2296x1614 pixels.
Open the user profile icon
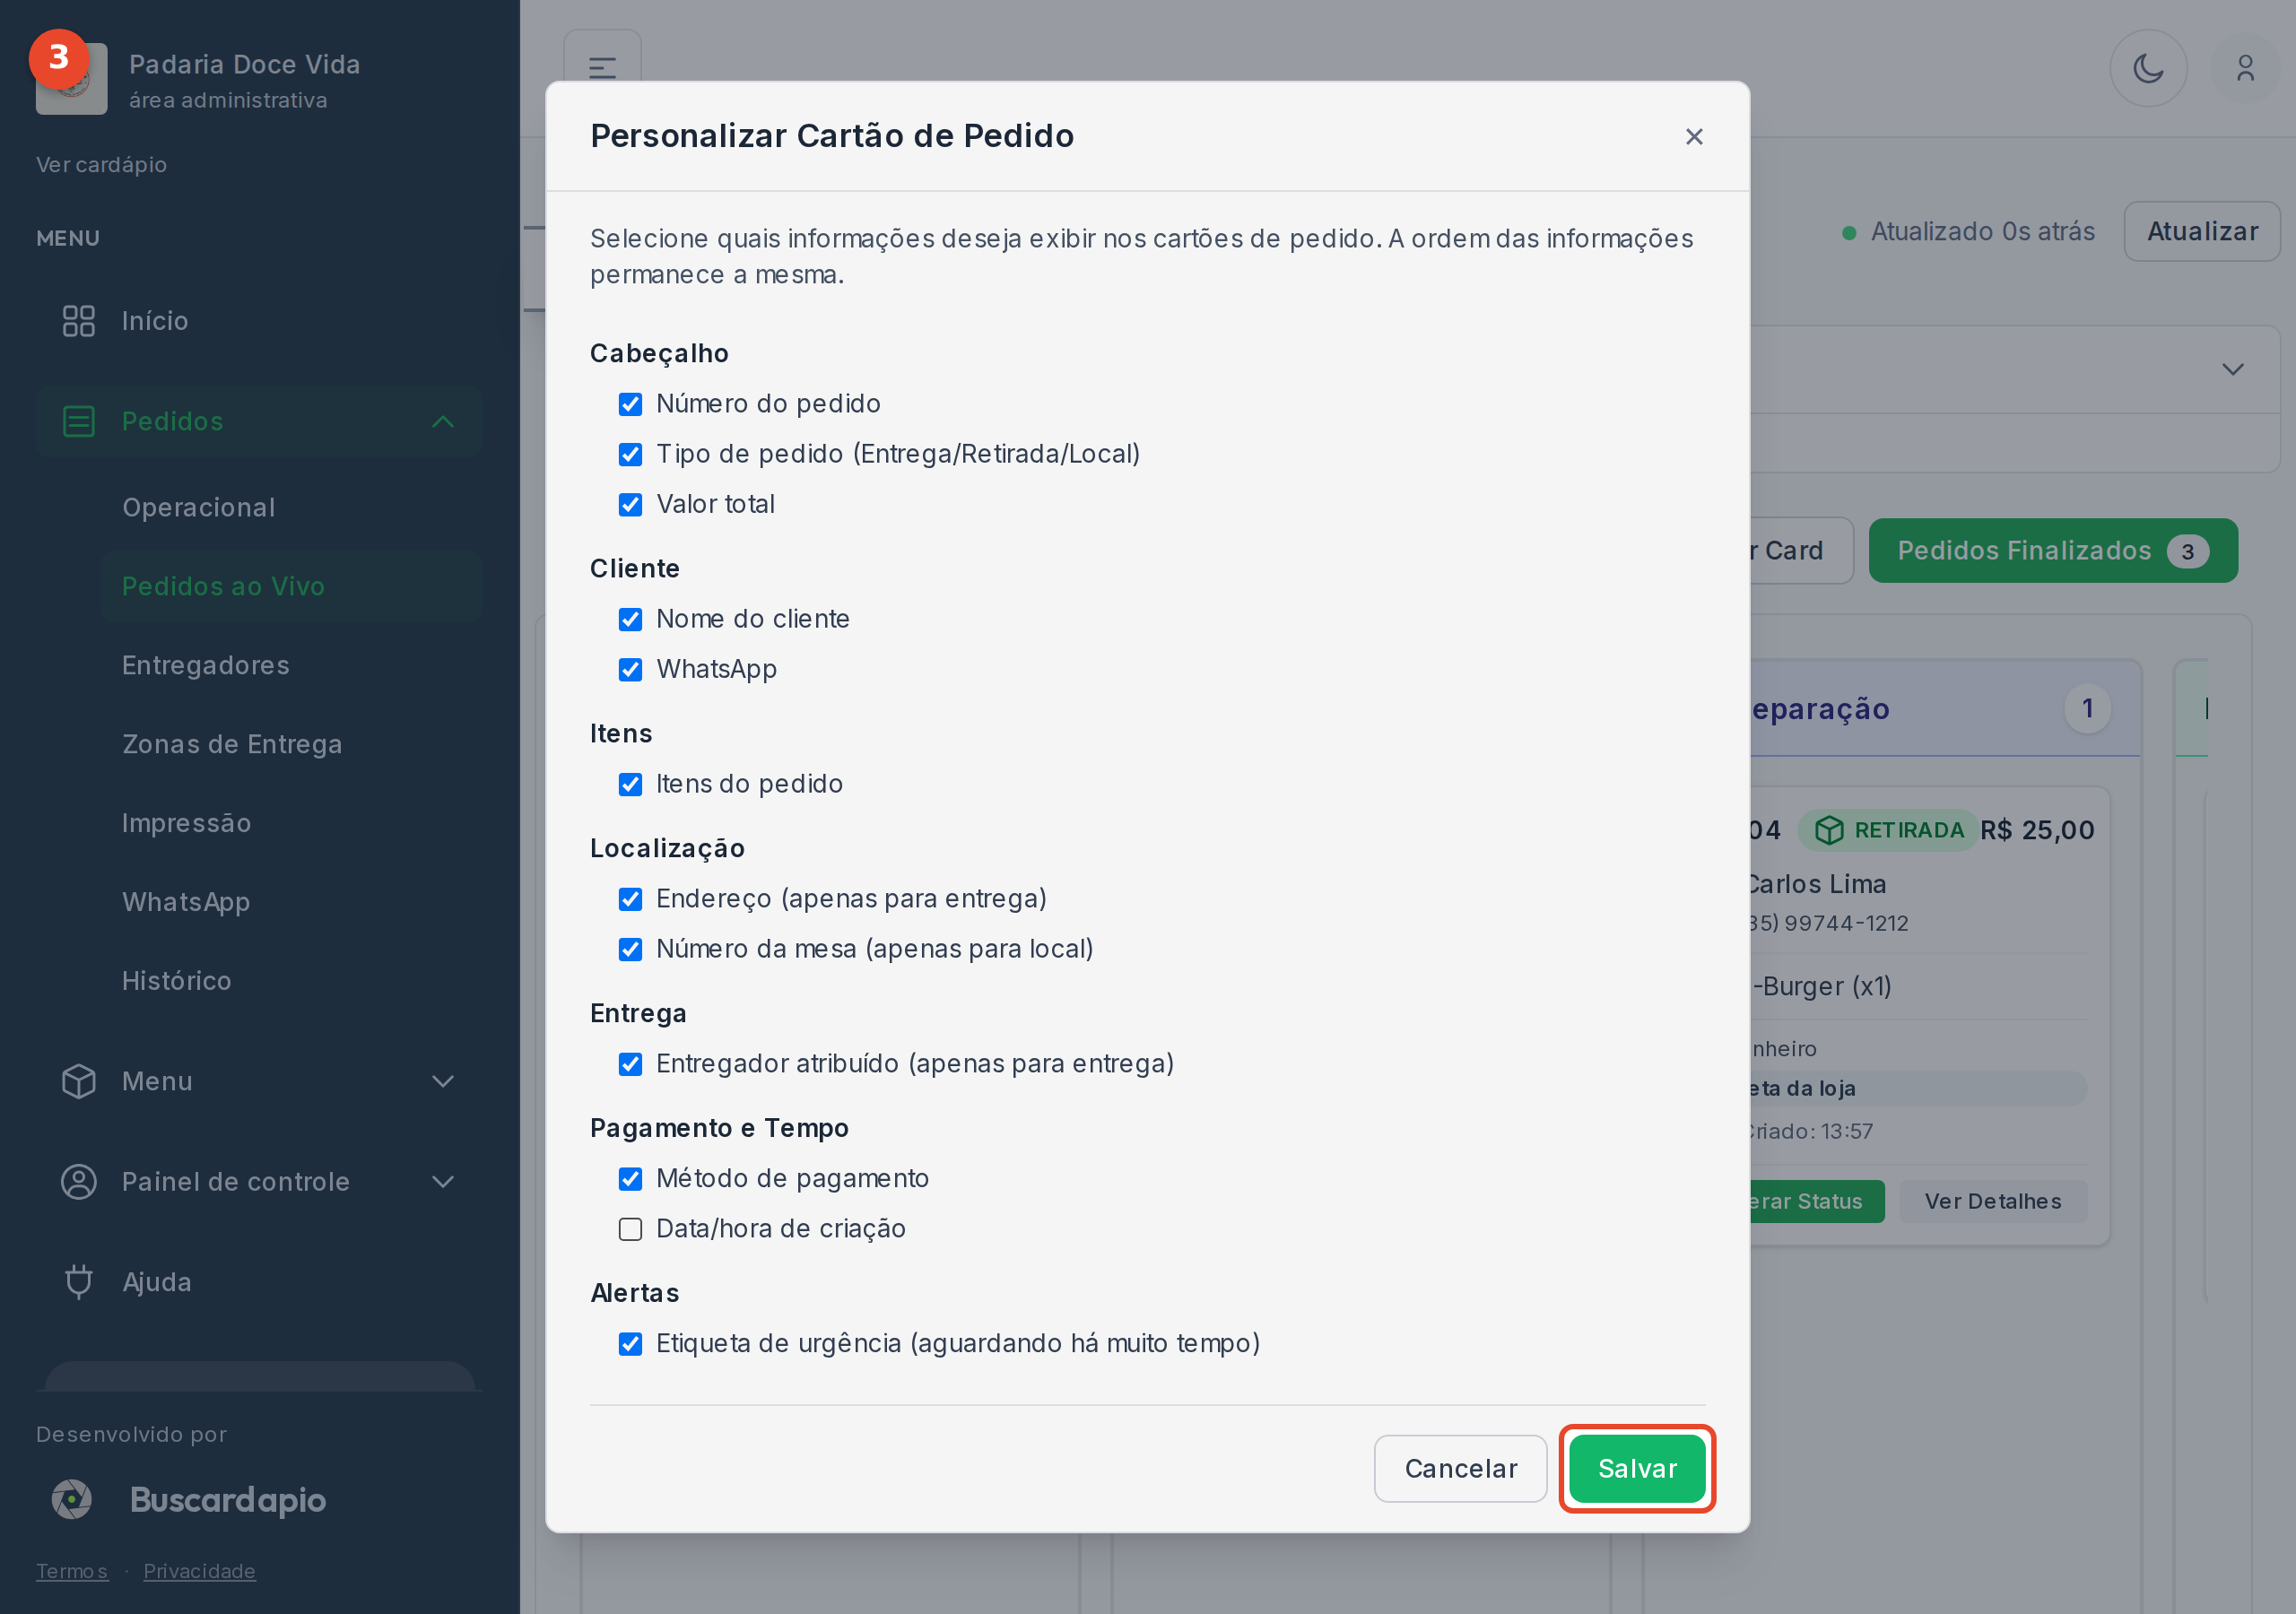pos(2245,68)
